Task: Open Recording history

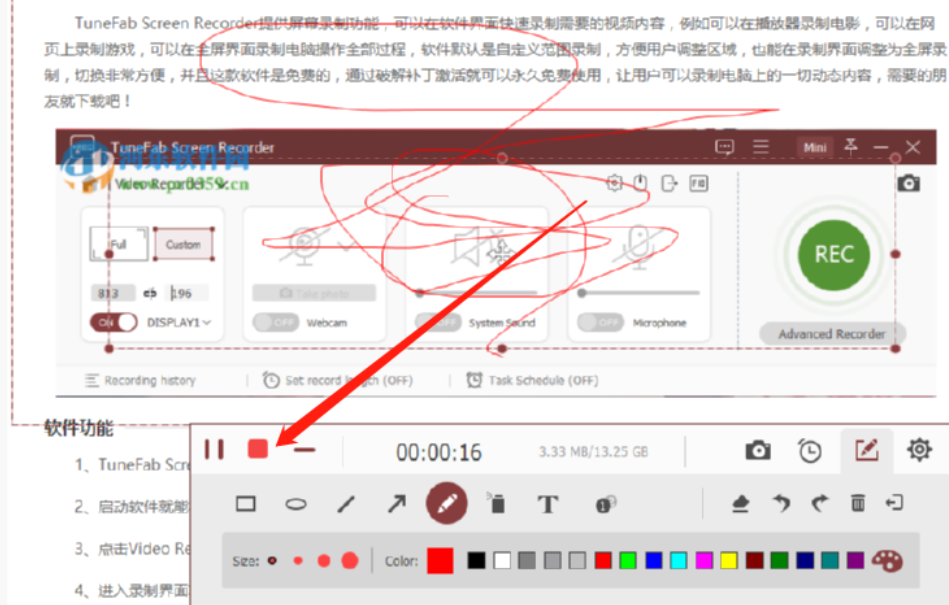Action: click(140, 380)
